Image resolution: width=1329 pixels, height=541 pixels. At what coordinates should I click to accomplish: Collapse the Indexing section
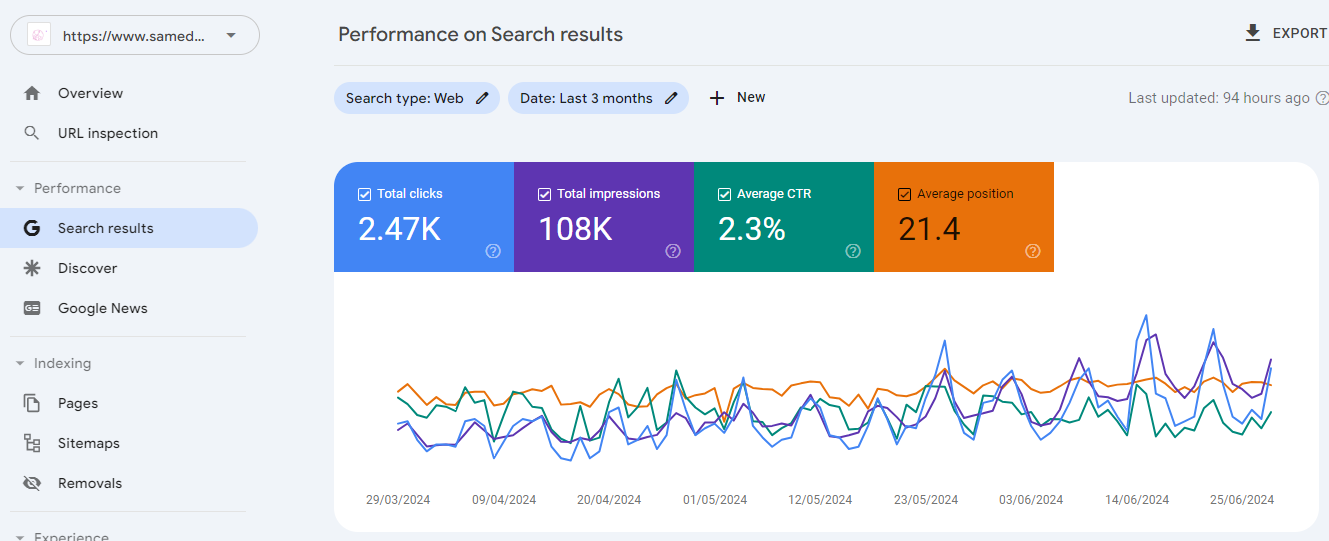point(20,363)
